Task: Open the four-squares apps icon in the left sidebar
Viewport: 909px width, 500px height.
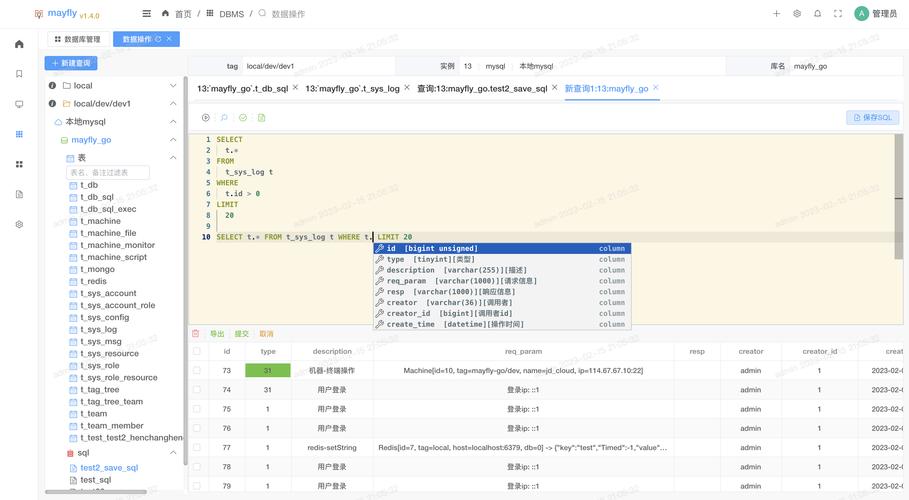Action: 19,164
